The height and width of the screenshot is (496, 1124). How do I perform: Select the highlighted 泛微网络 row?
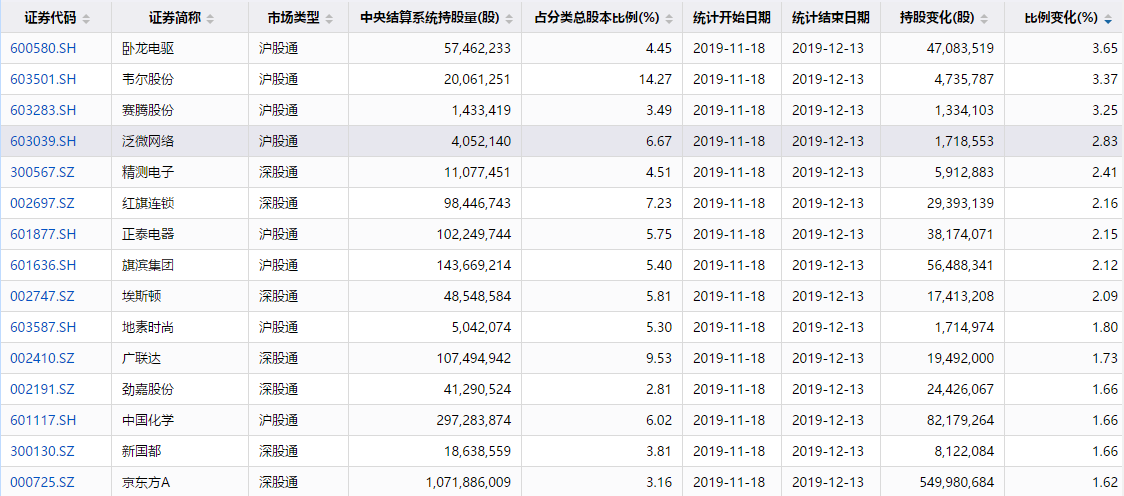click(x=562, y=141)
